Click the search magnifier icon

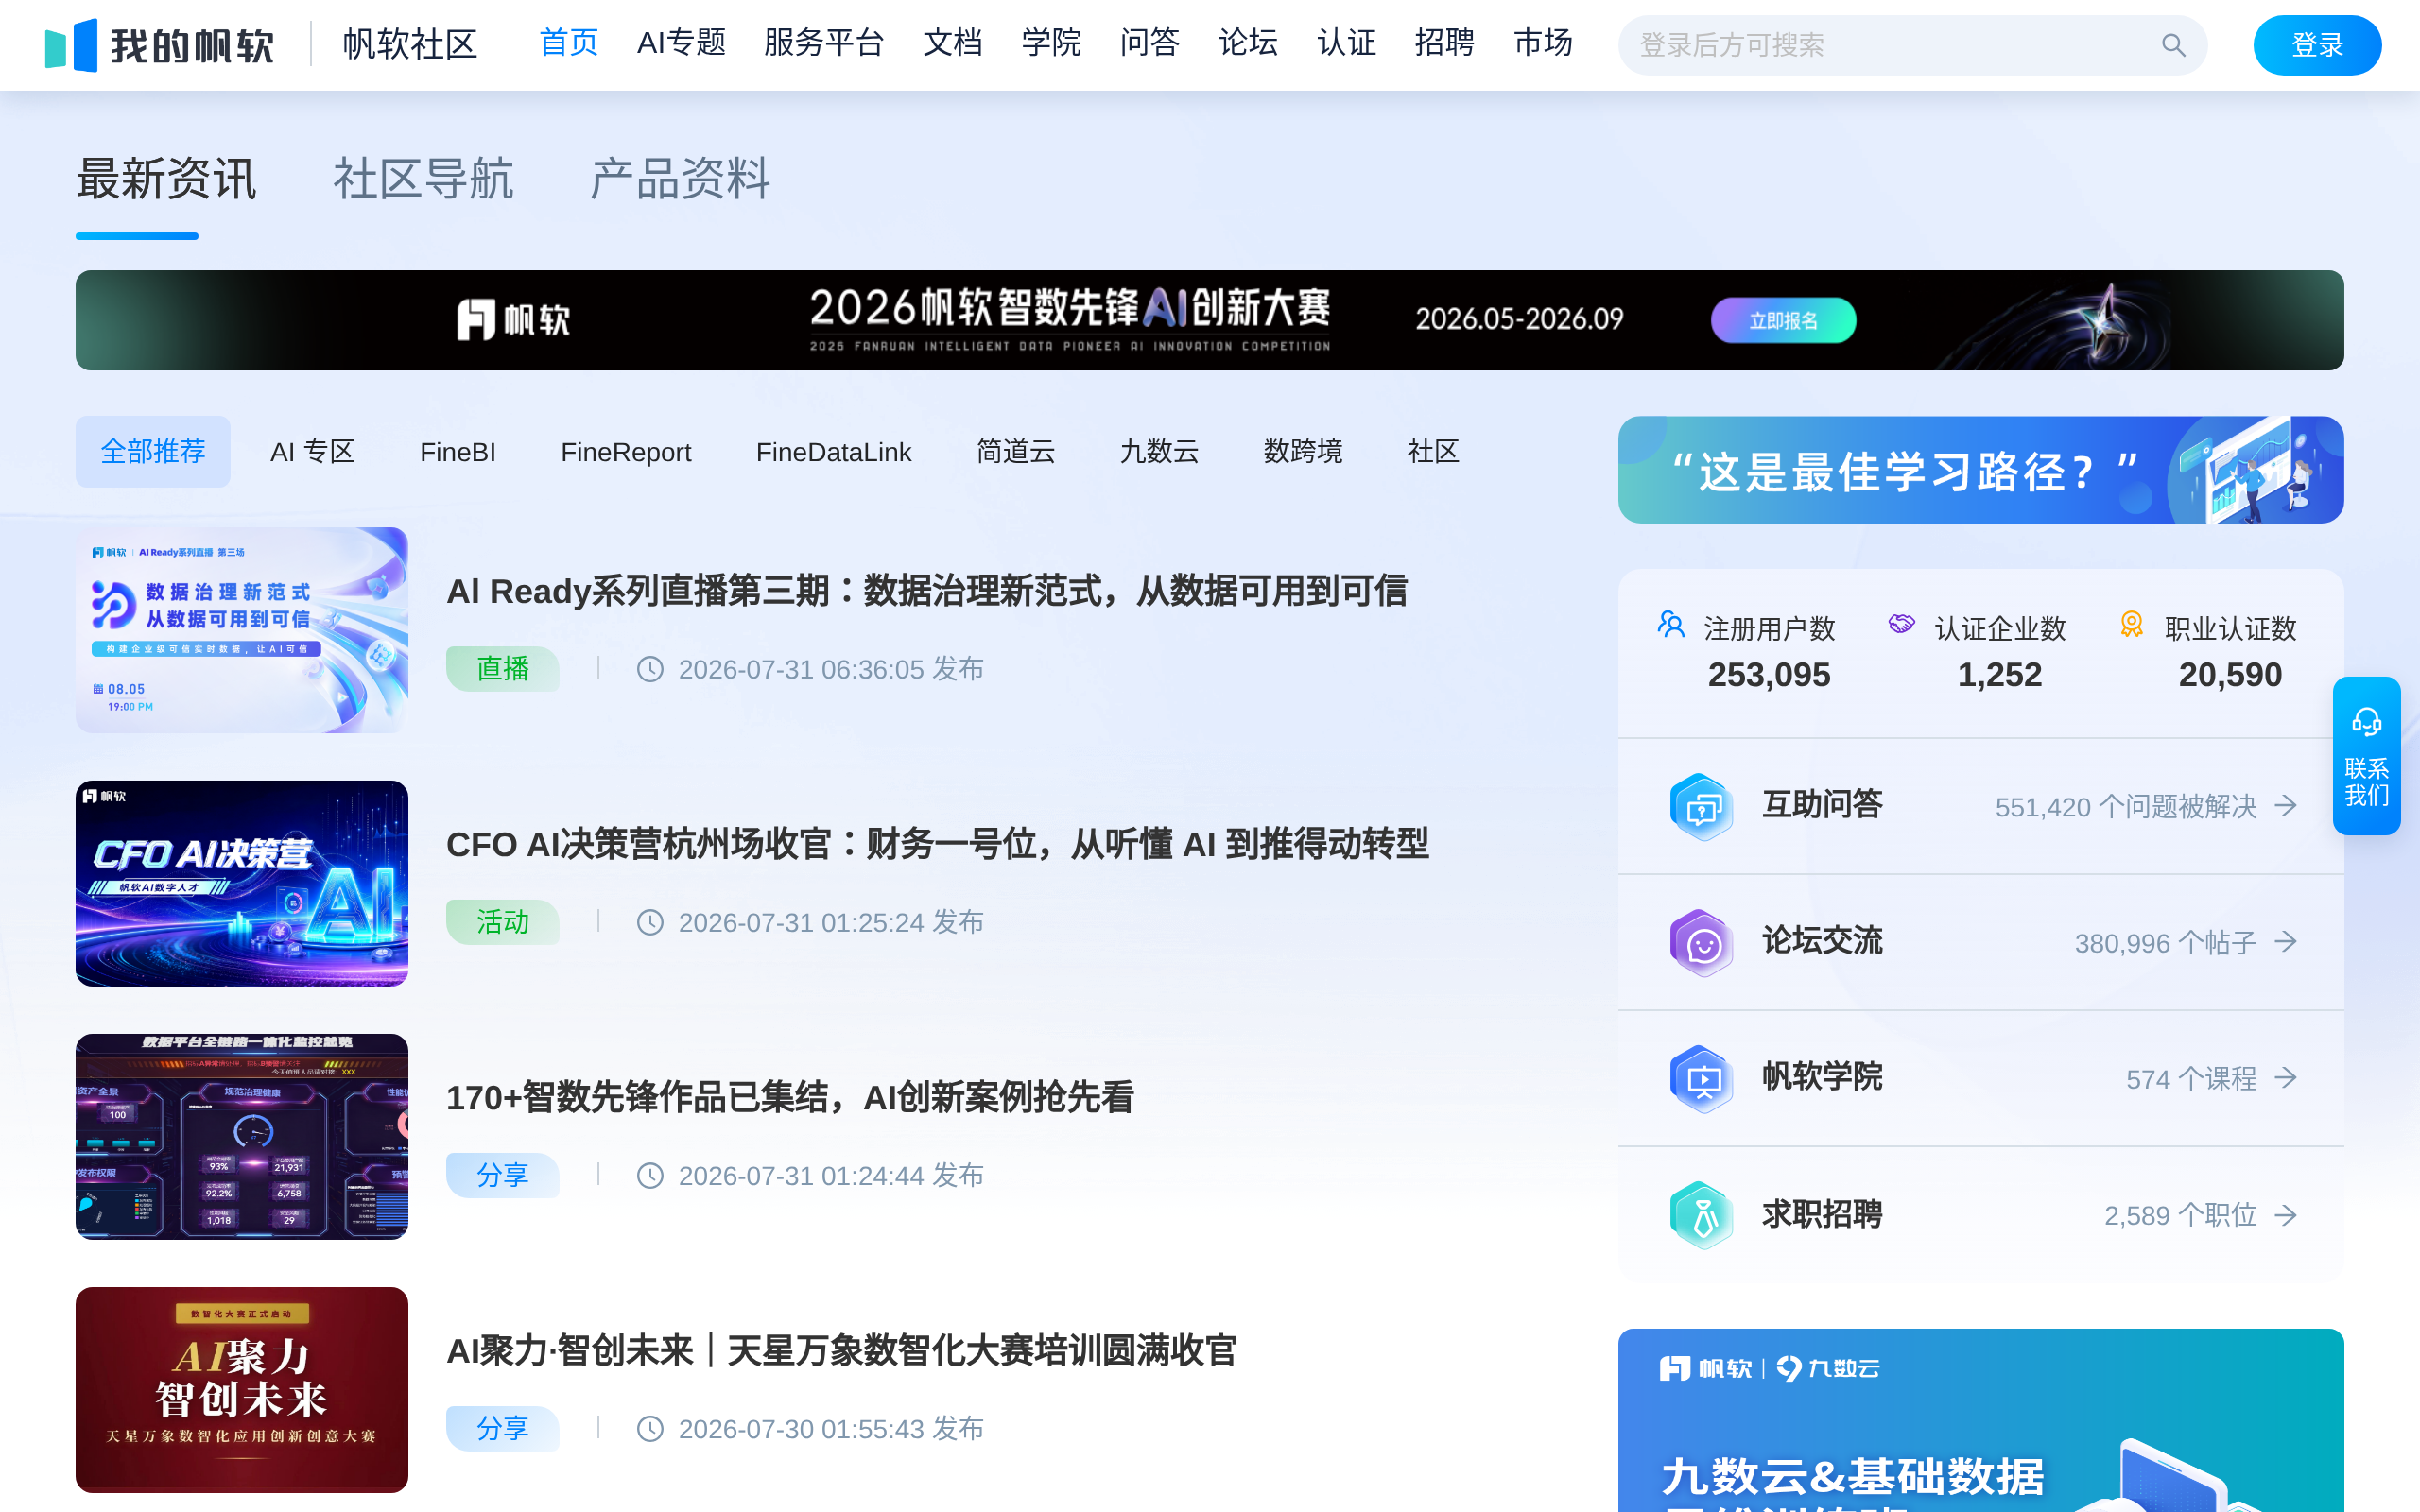point(2173,45)
